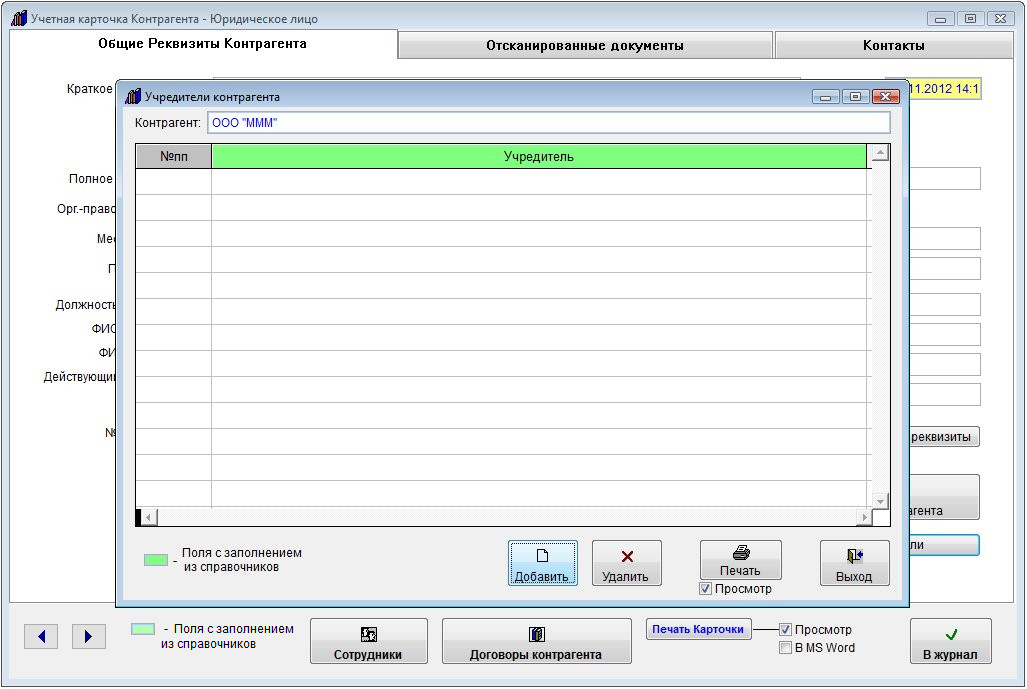Screen dimensions: 1027x689
Task: Toggle Просмотр checkbox under Печать button
Action: pos(705,589)
